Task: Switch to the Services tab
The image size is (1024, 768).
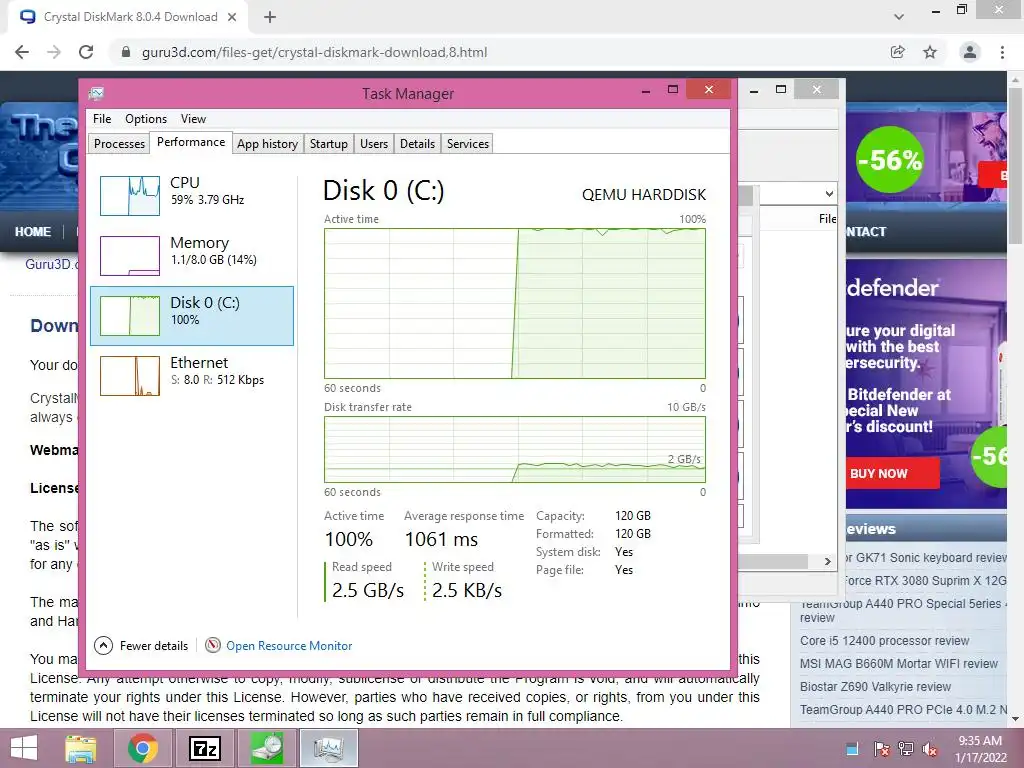Action: click(468, 144)
